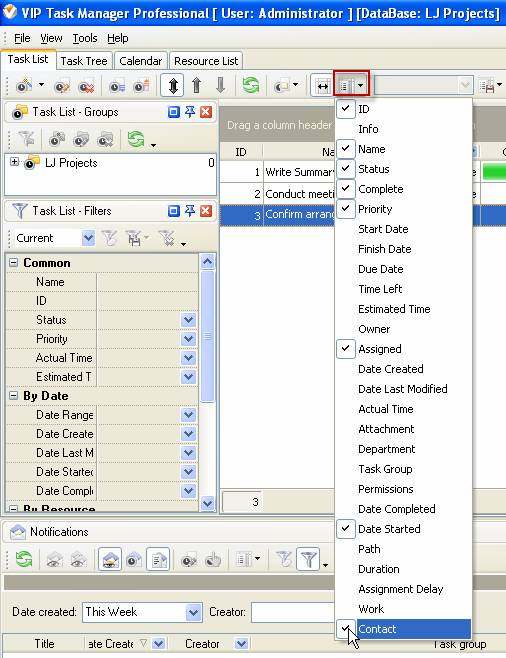Maximize the Task List - Filters panel
The image size is (506, 658).
click(x=173, y=211)
